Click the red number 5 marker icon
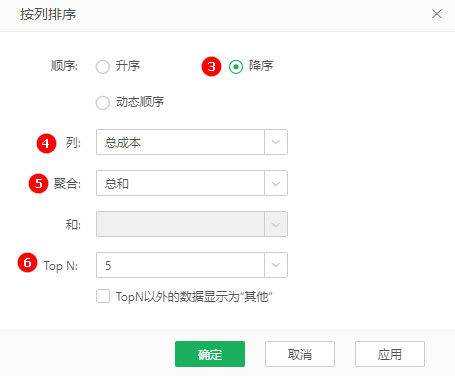This screenshot has height=376, width=455. click(x=38, y=183)
